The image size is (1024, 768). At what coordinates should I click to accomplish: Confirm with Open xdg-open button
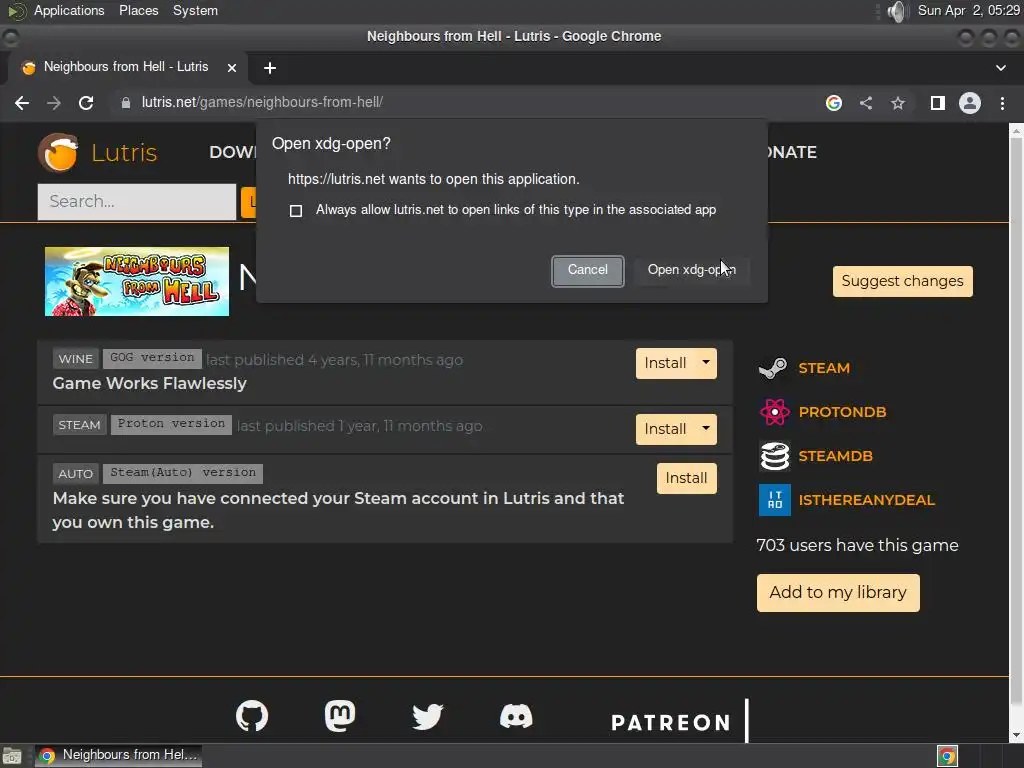coord(692,270)
